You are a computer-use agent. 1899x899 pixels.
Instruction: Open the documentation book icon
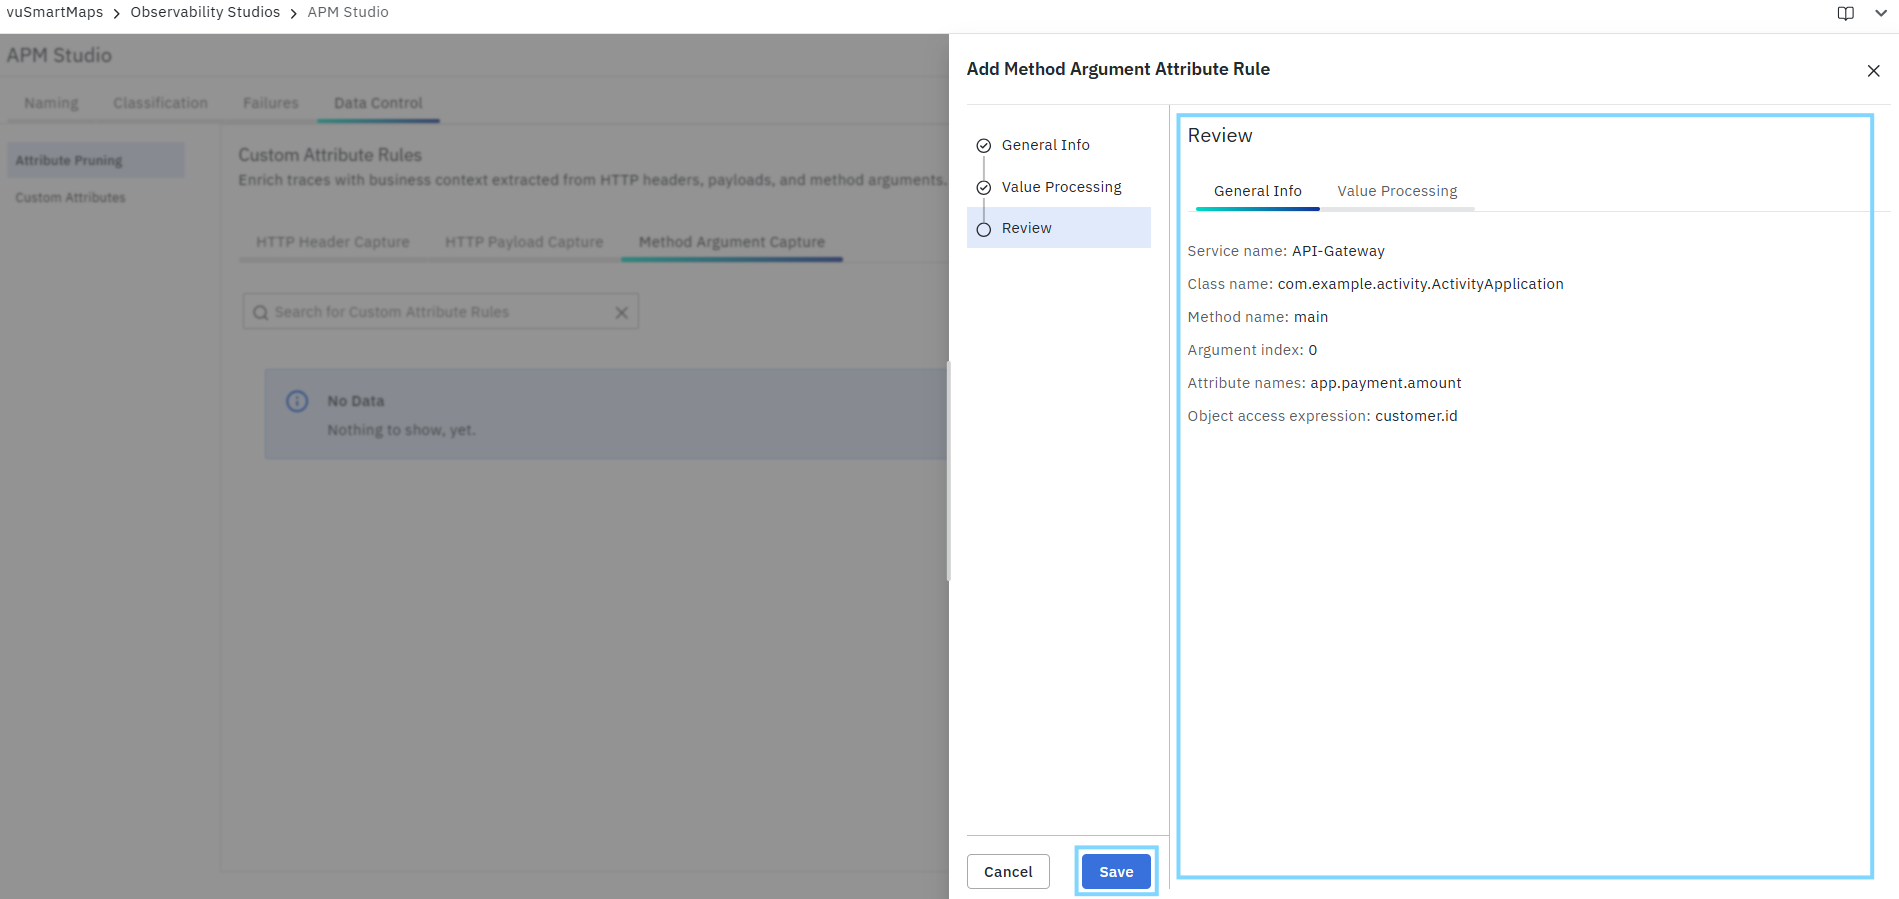[x=1846, y=13]
